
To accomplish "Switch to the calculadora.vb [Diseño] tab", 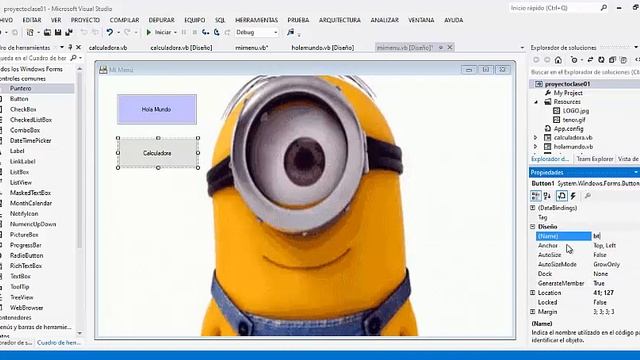I will click(181, 48).
